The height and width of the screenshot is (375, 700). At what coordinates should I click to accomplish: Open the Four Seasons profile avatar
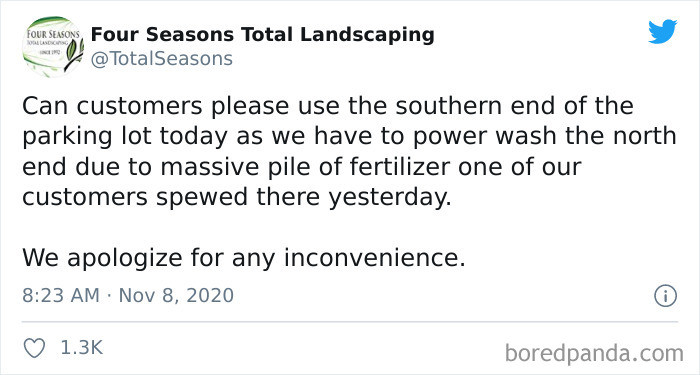pyautogui.click(x=53, y=47)
